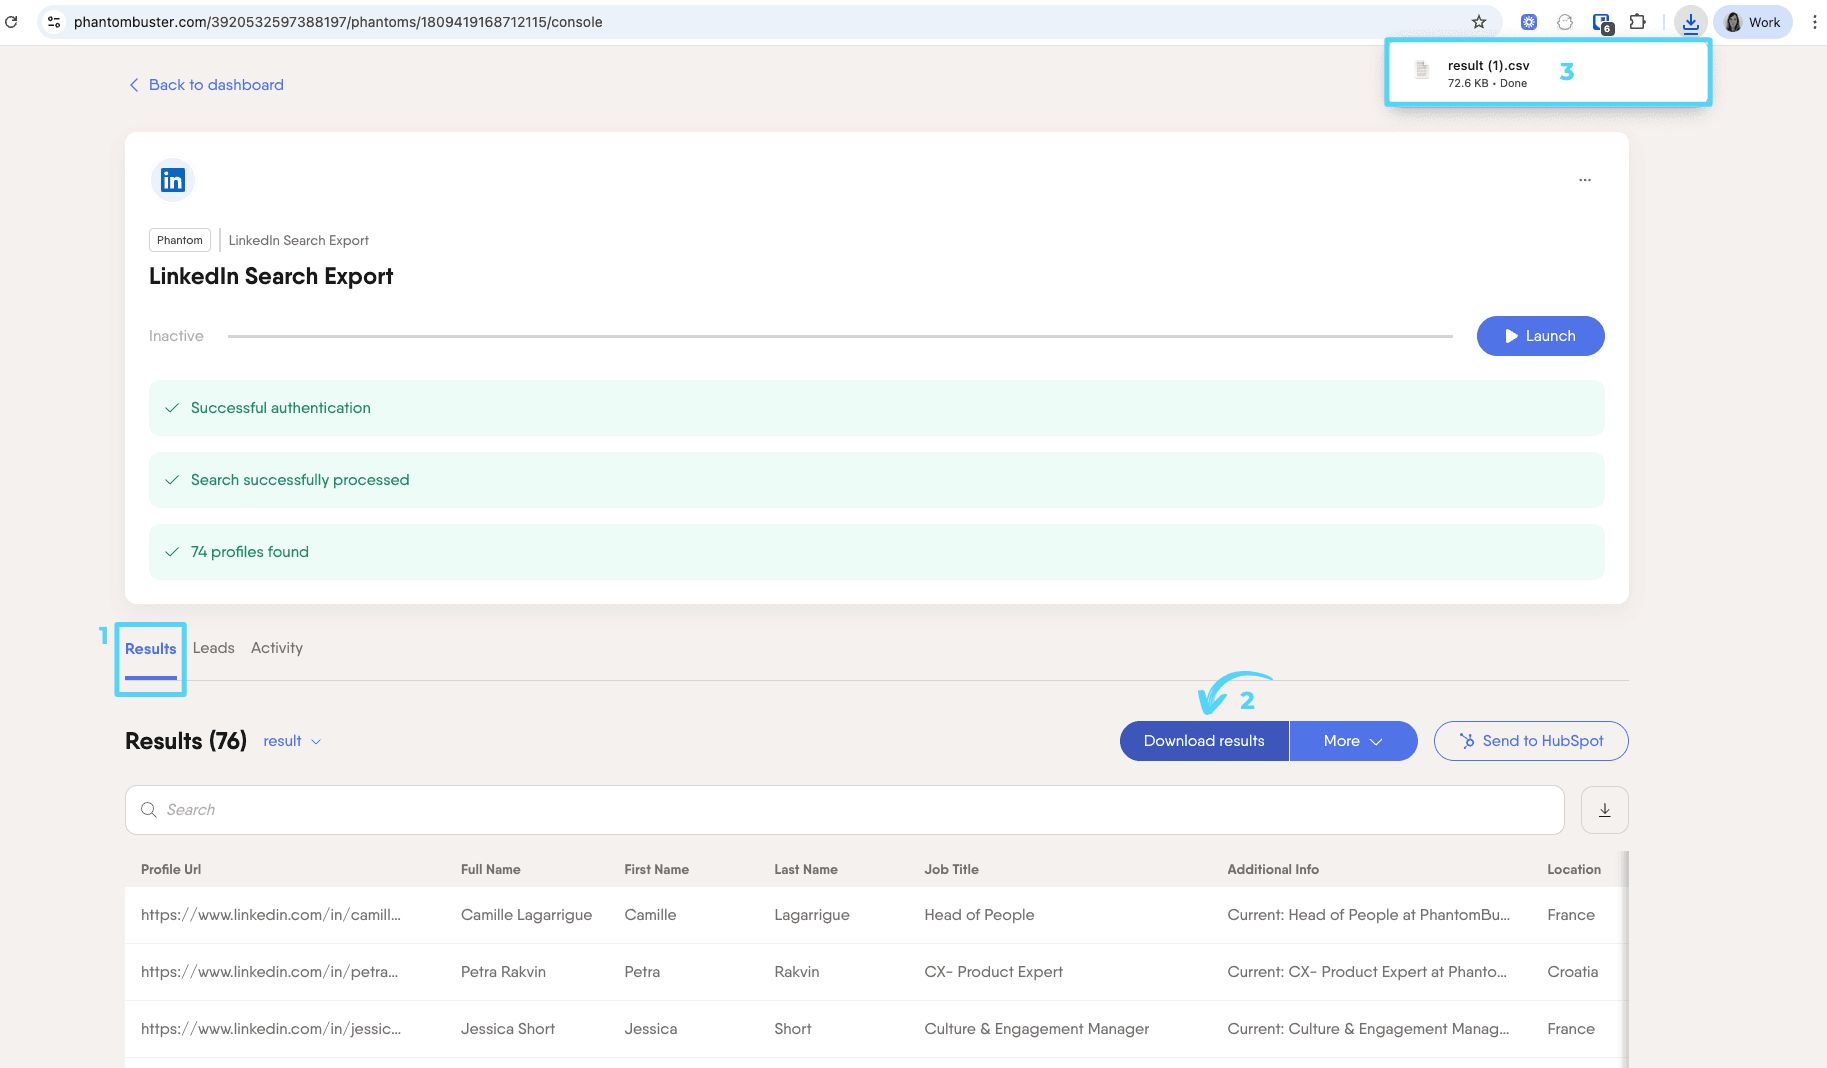This screenshot has width=1827, height=1068.
Task: Bookmark this page with the star icon
Action: 1479,22
